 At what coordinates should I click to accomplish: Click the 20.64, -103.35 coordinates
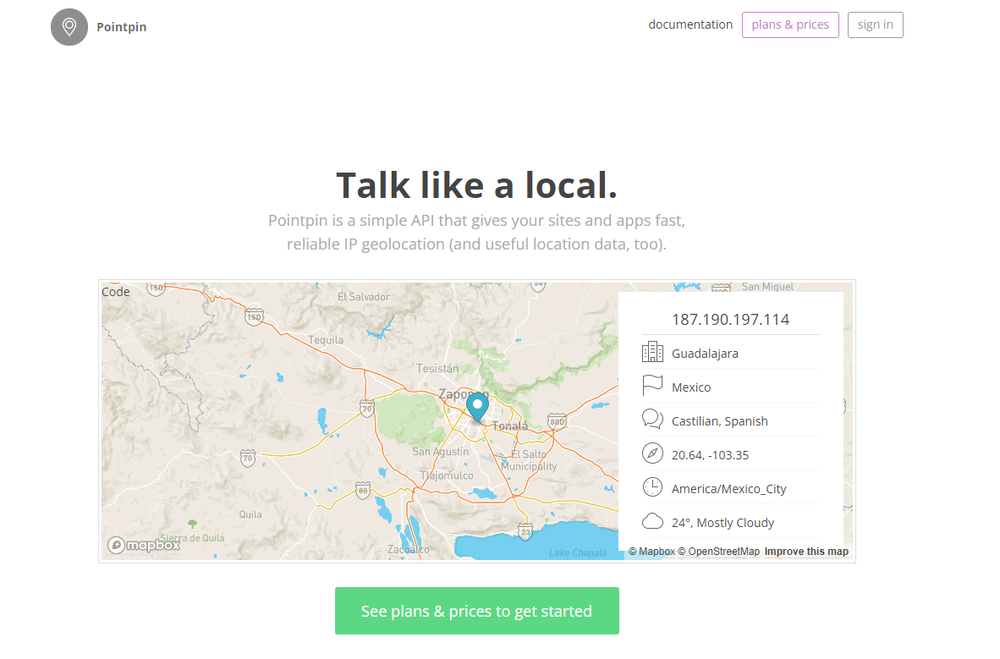click(x=710, y=455)
